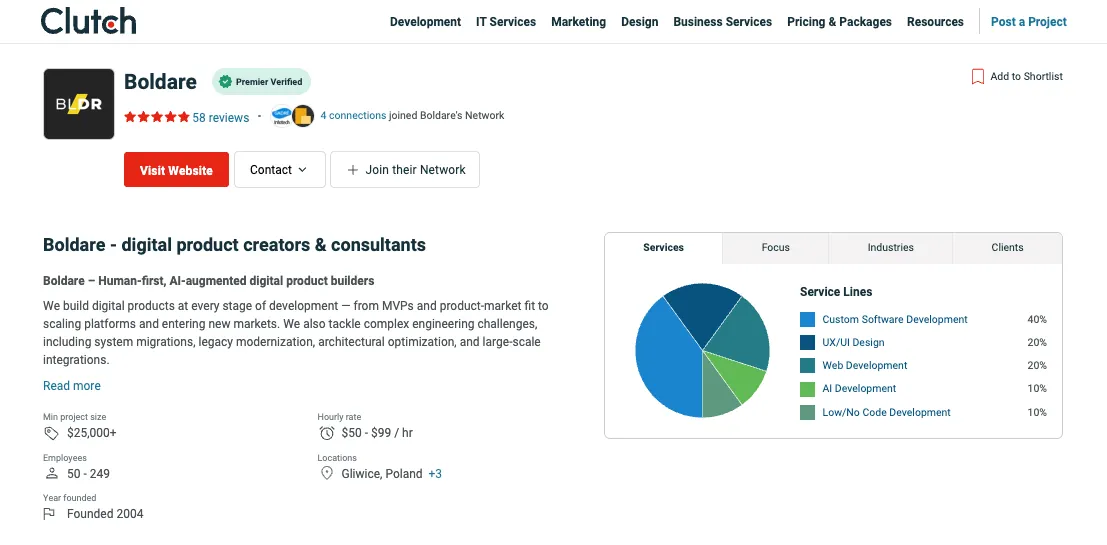
Task: Open the Pricing & Packages menu
Action: tap(839, 22)
